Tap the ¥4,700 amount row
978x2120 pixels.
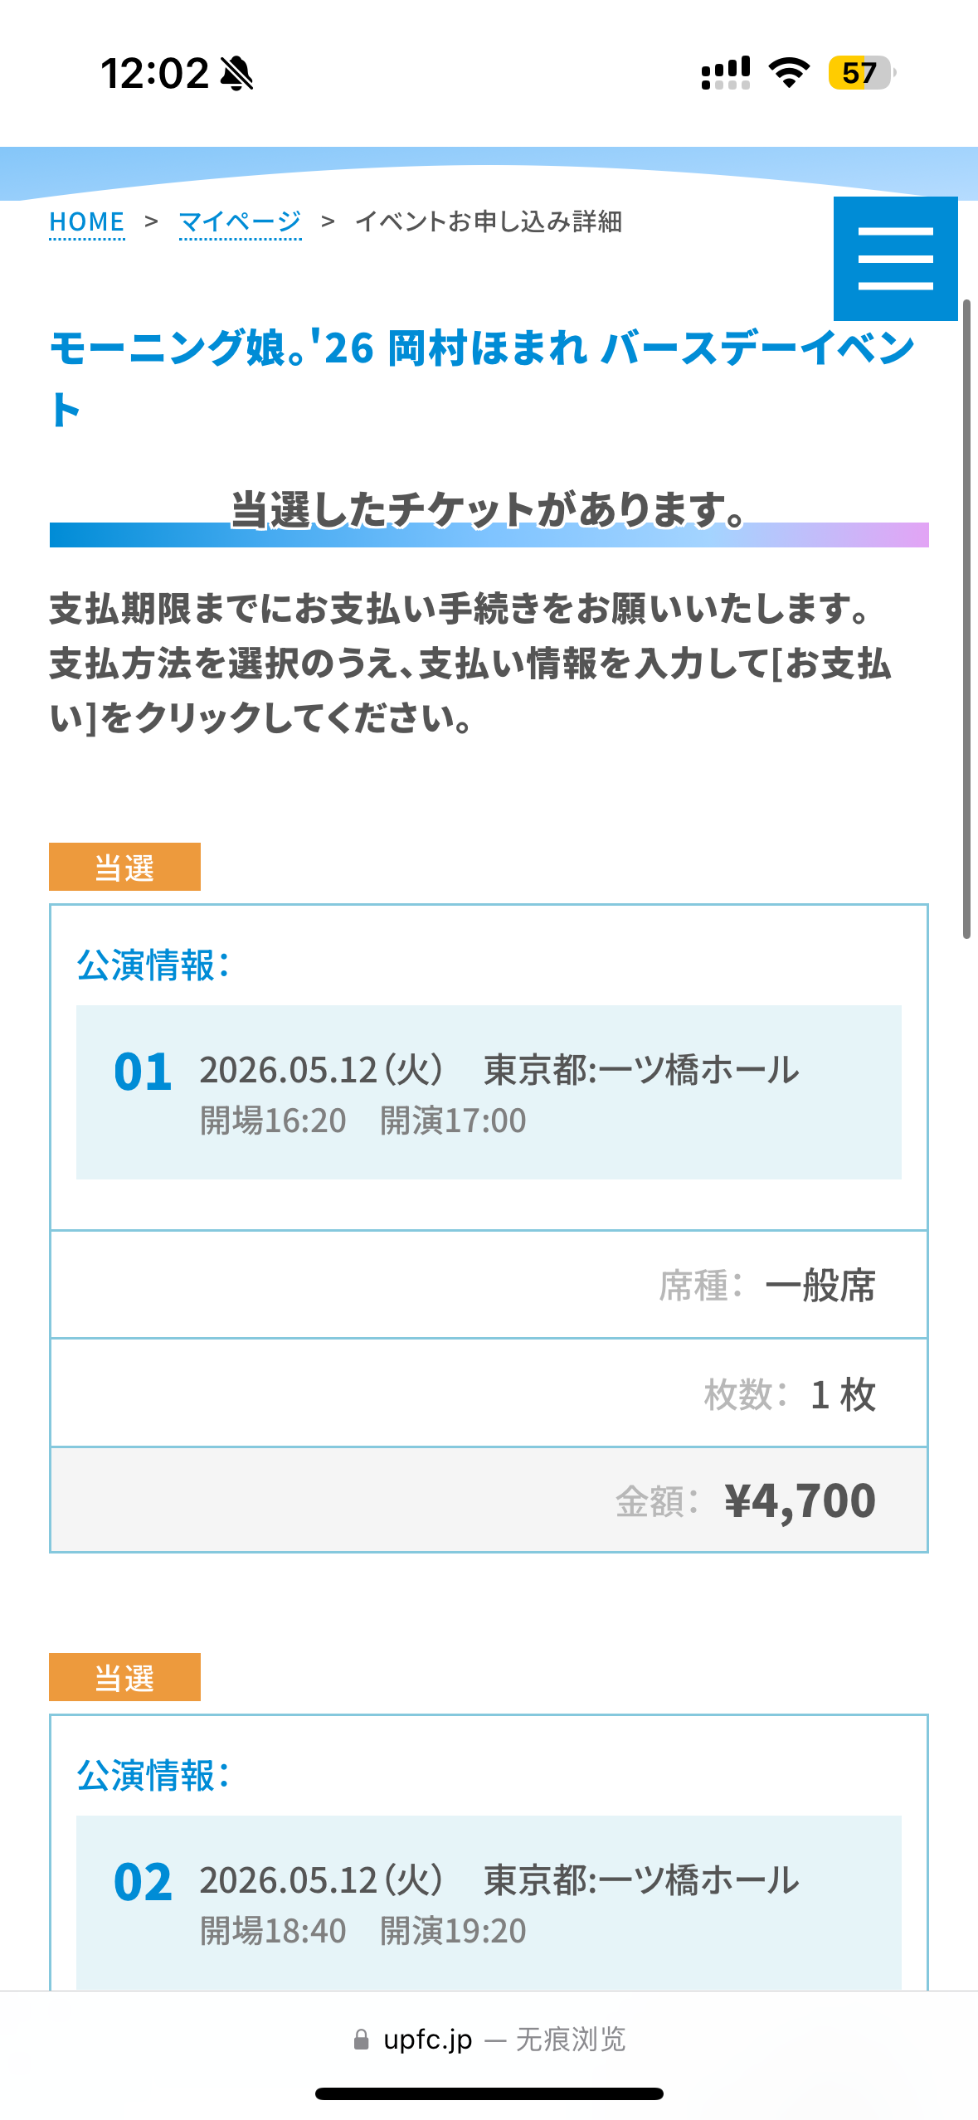click(x=489, y=1500)
